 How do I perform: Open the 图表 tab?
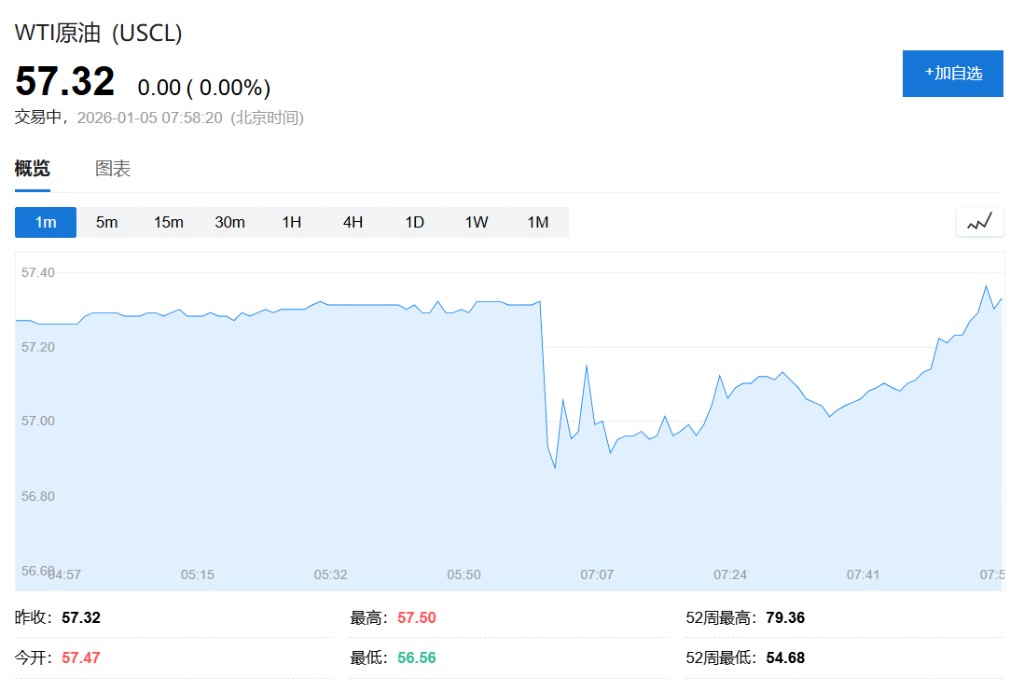pos(113,169)
